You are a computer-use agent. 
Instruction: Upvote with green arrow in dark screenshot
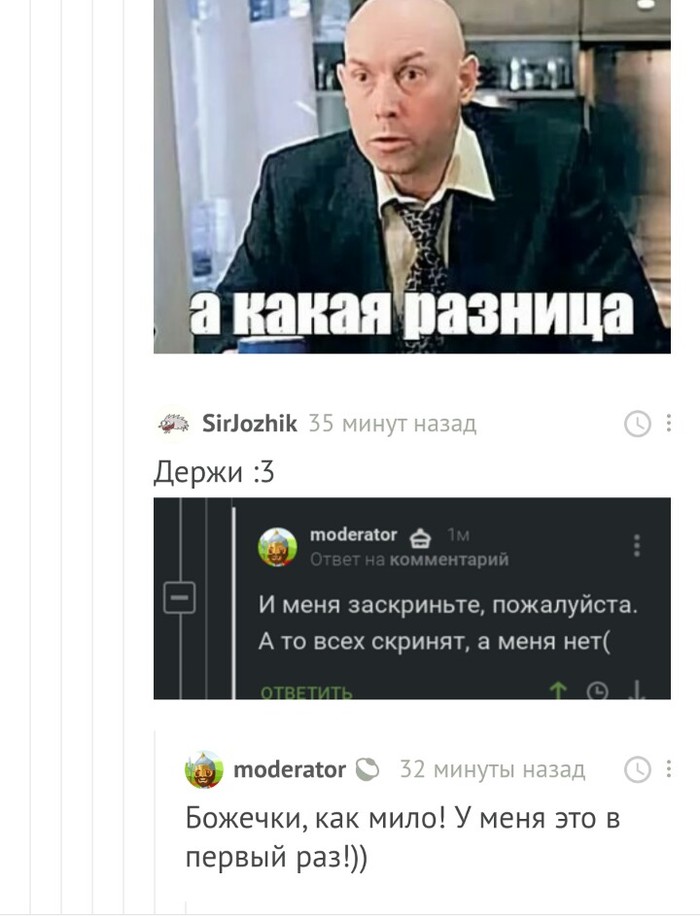[x=558, y=691]
